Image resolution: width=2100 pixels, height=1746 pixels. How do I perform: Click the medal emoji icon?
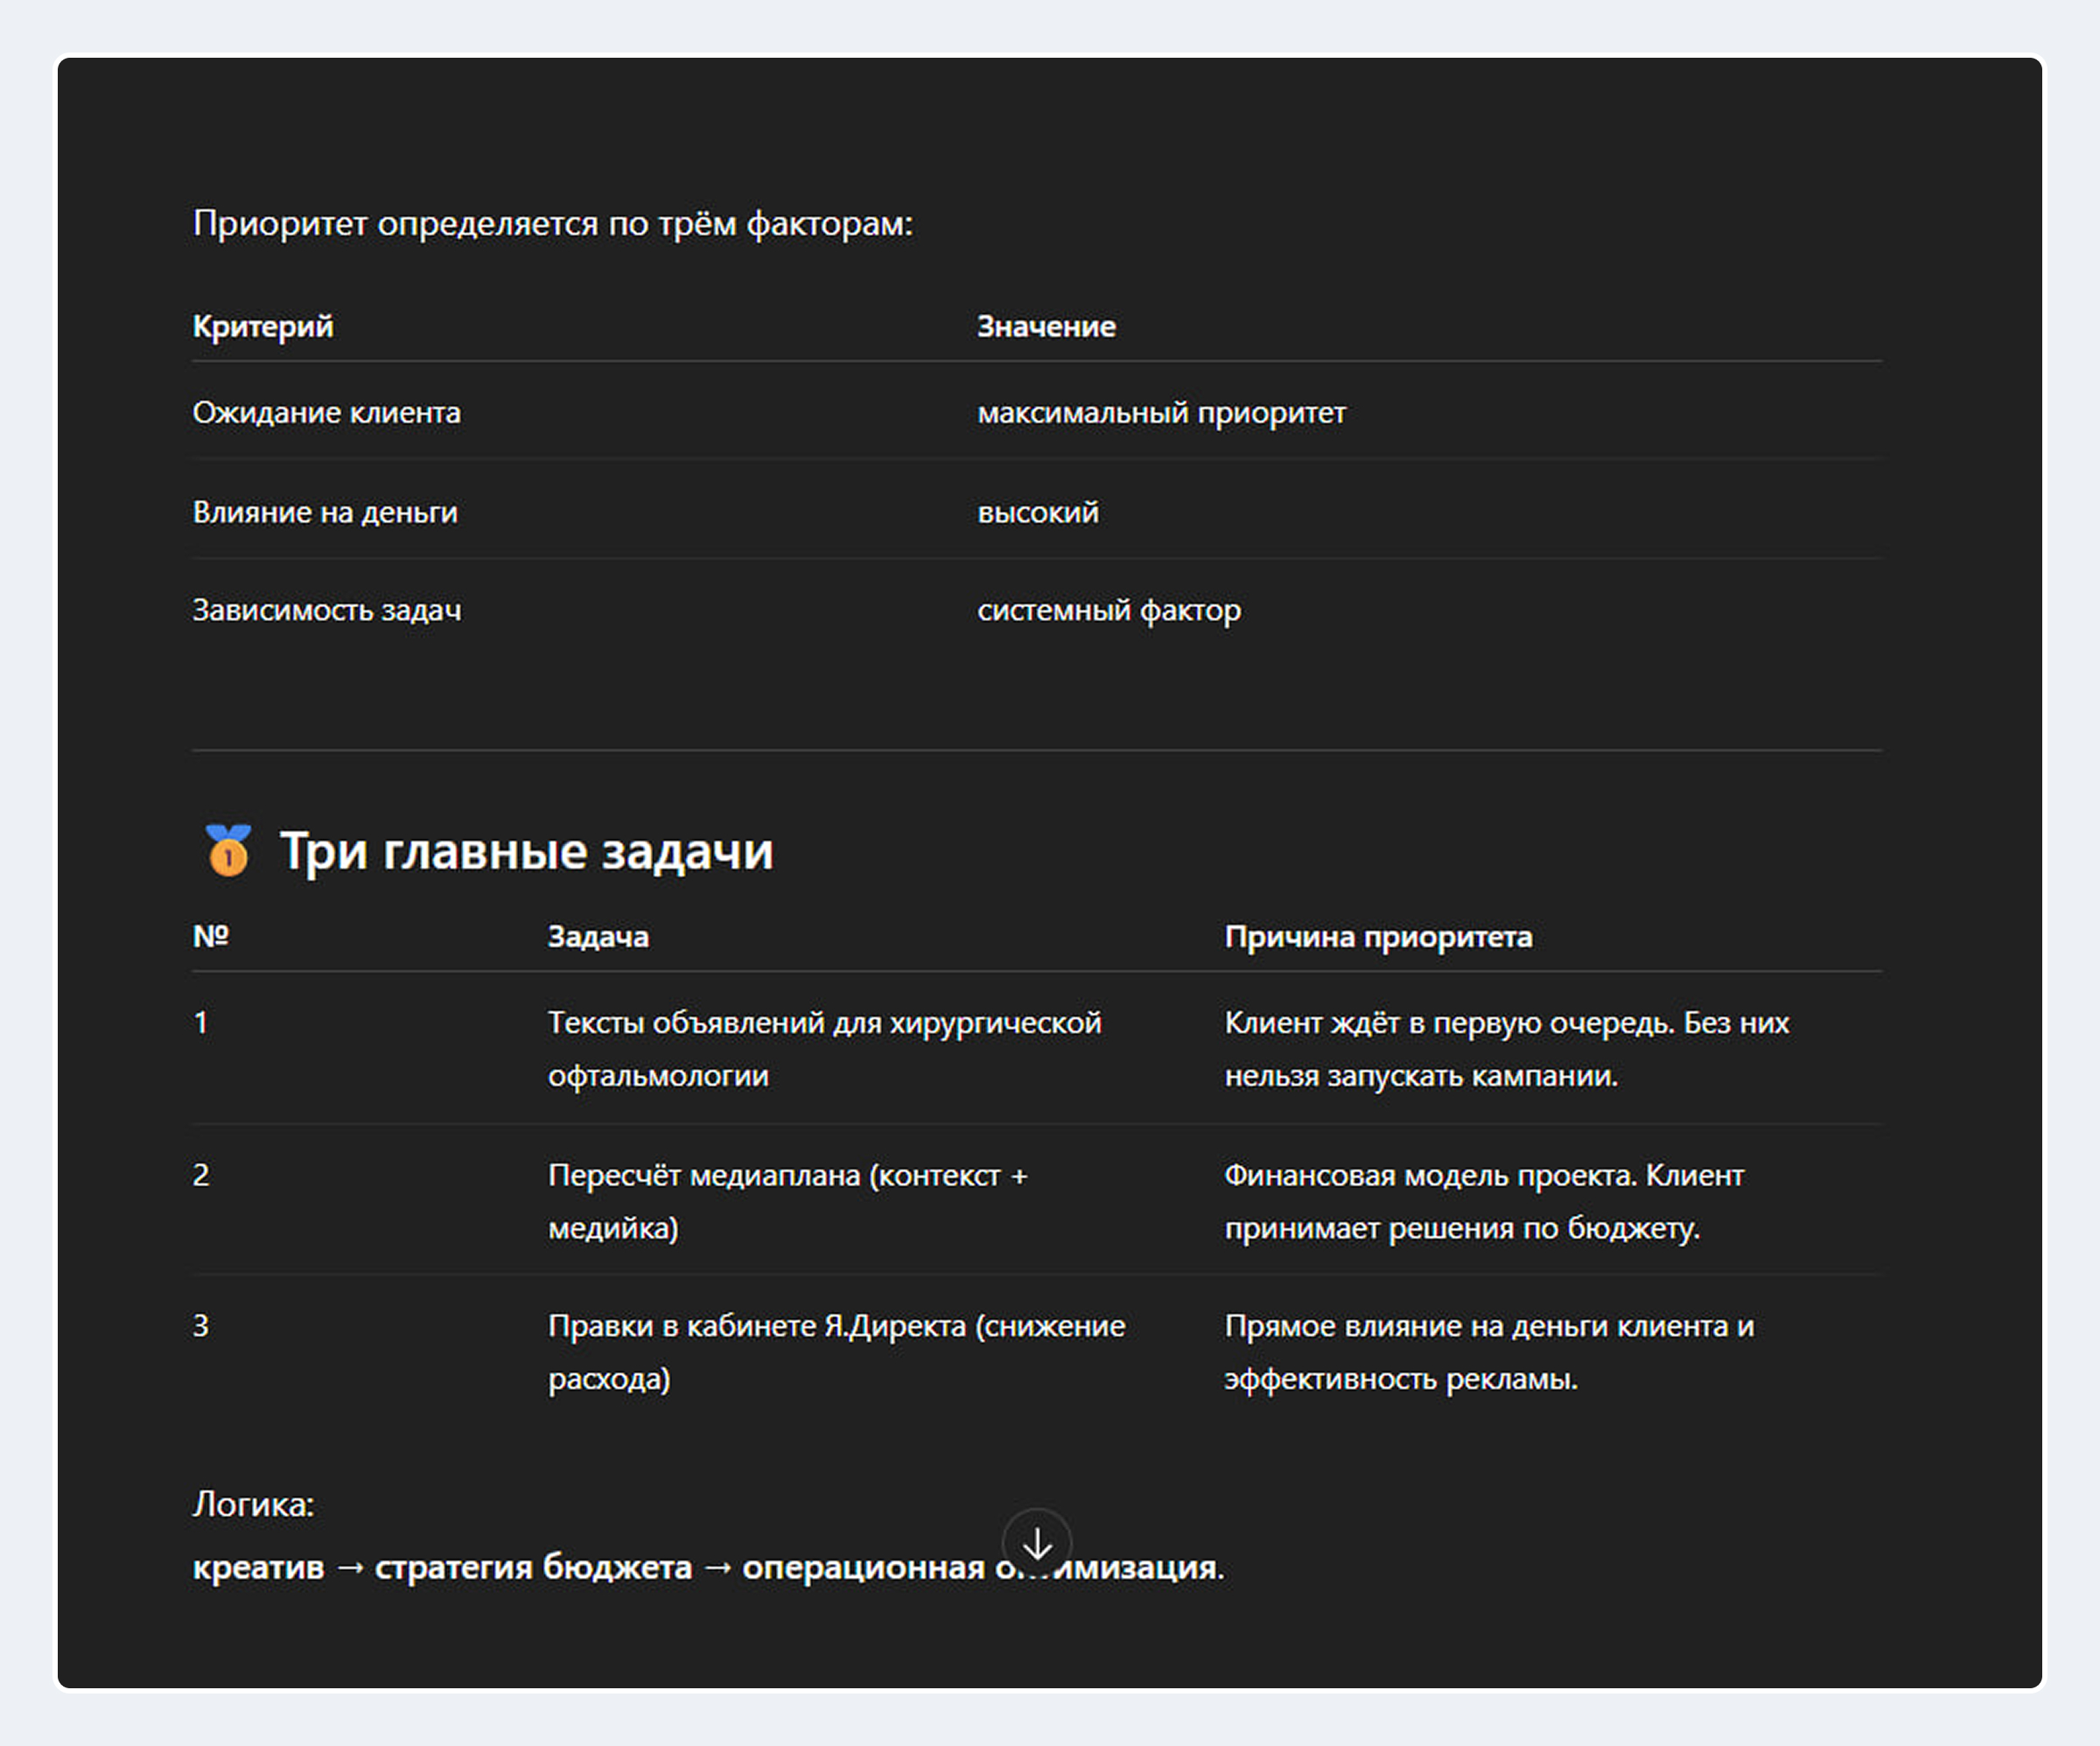(x=228, y=851)
